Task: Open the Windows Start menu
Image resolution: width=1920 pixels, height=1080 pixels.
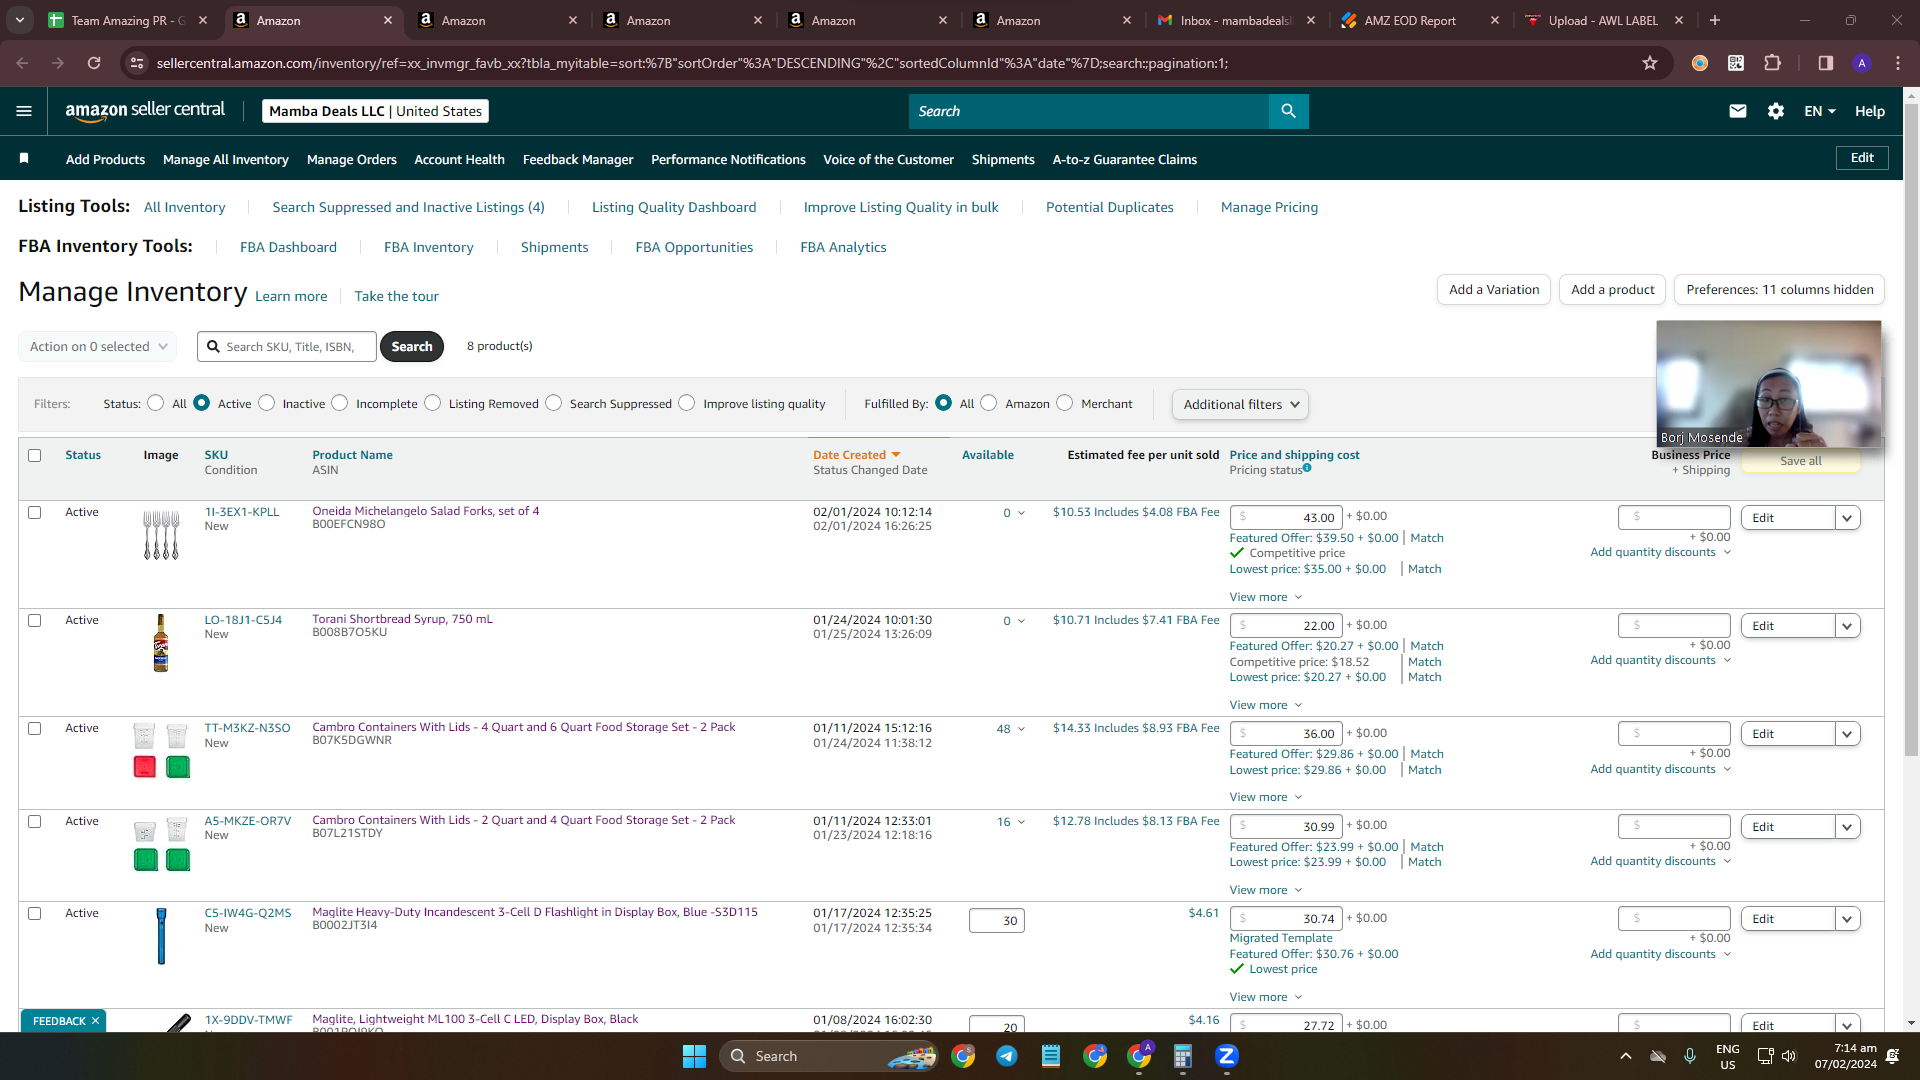Action: pyautogui.click(x=694, y=1056)
